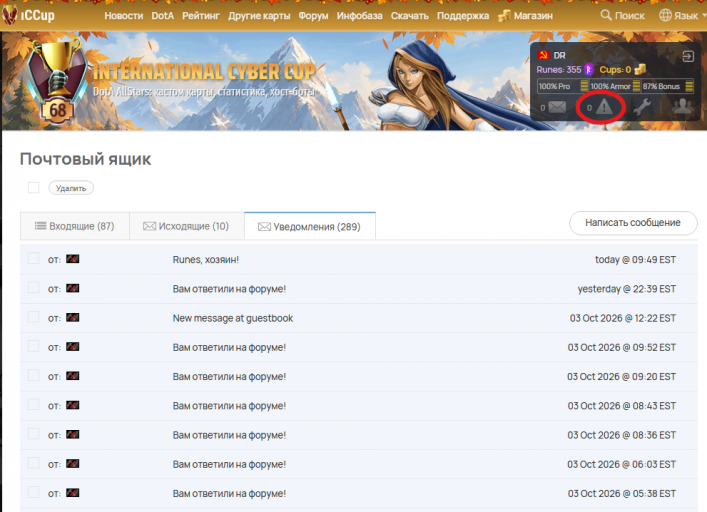
Task: Open settings via the wrench icon
Action: (642, 107)
